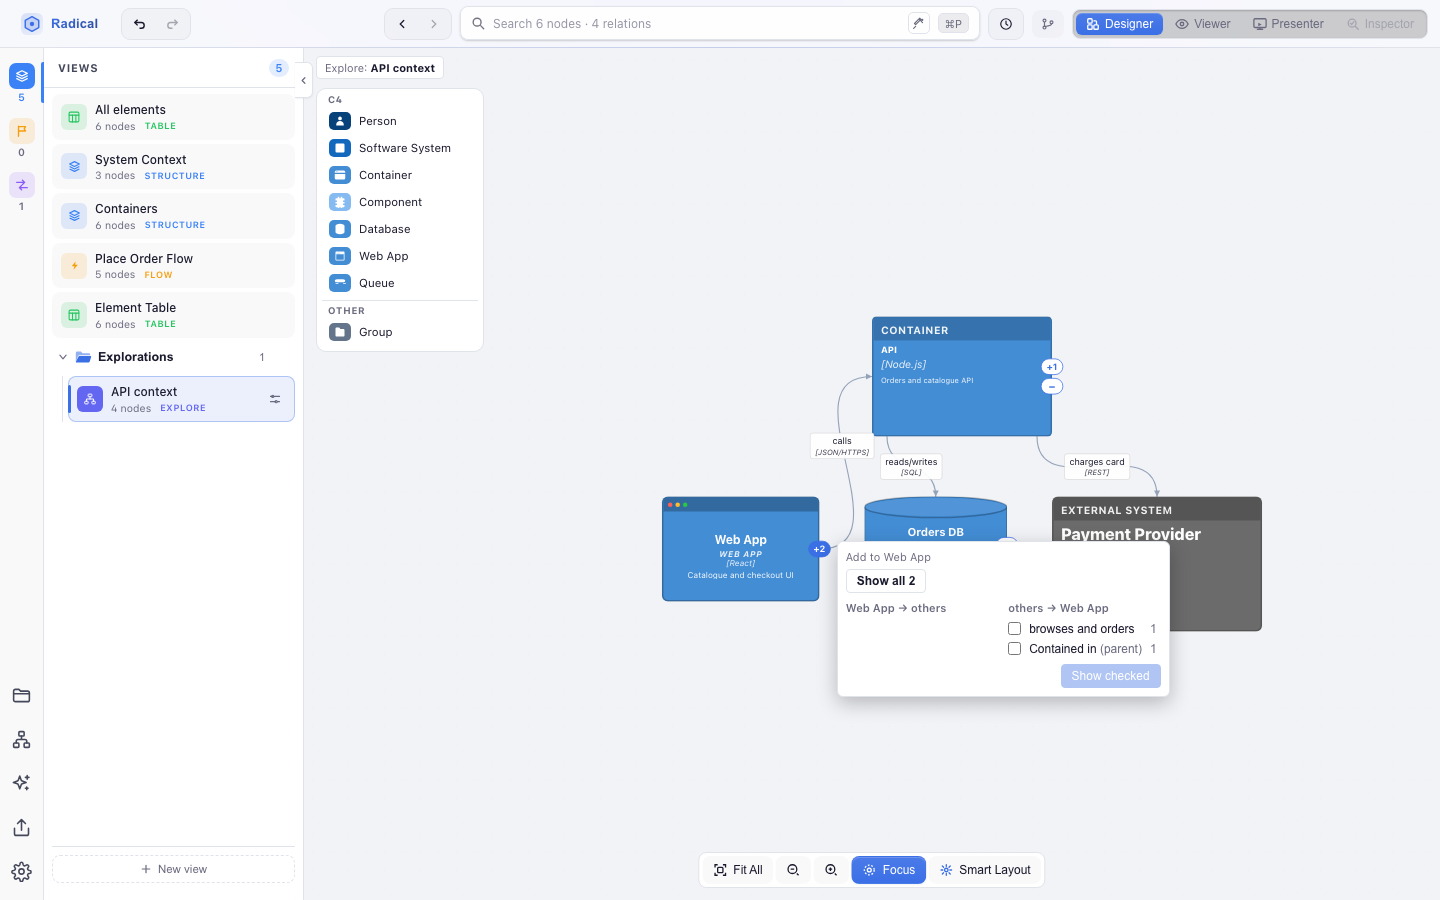The height and width of the screenshot is (900, 1440).
Task: Open the folder icon in left rail
Action: [22, 696]
